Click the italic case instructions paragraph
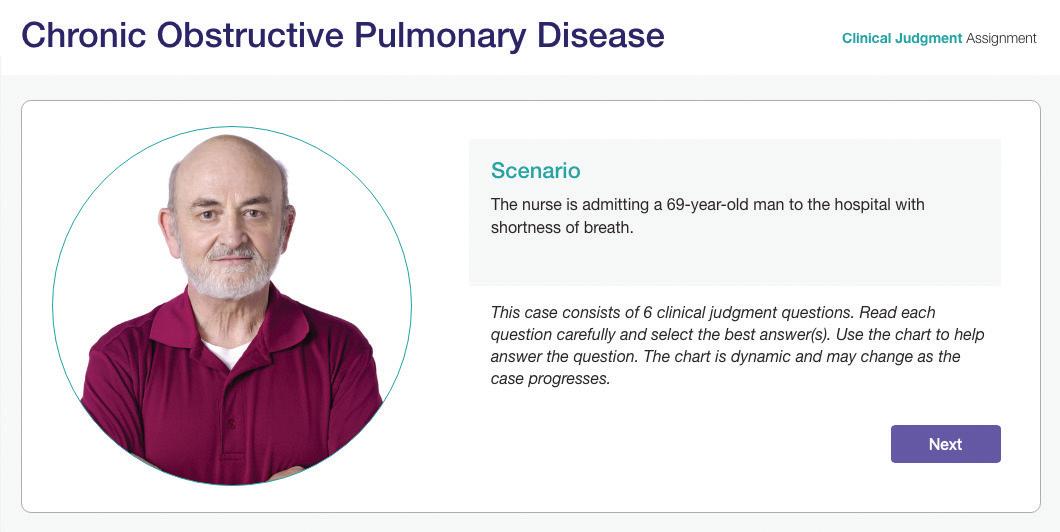The height and width of the screenshot is (532, 1060). coord(737,345)
